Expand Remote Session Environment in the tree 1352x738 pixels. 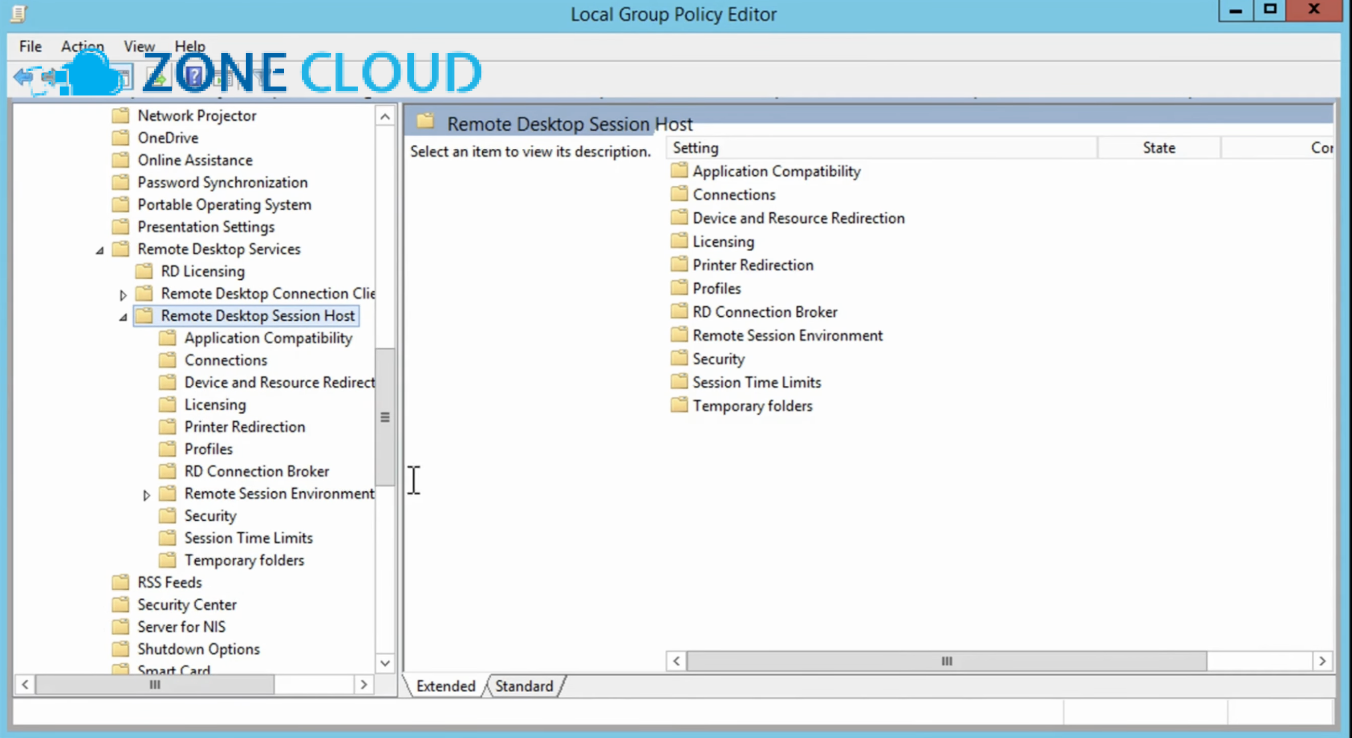[x=146, y=494]
